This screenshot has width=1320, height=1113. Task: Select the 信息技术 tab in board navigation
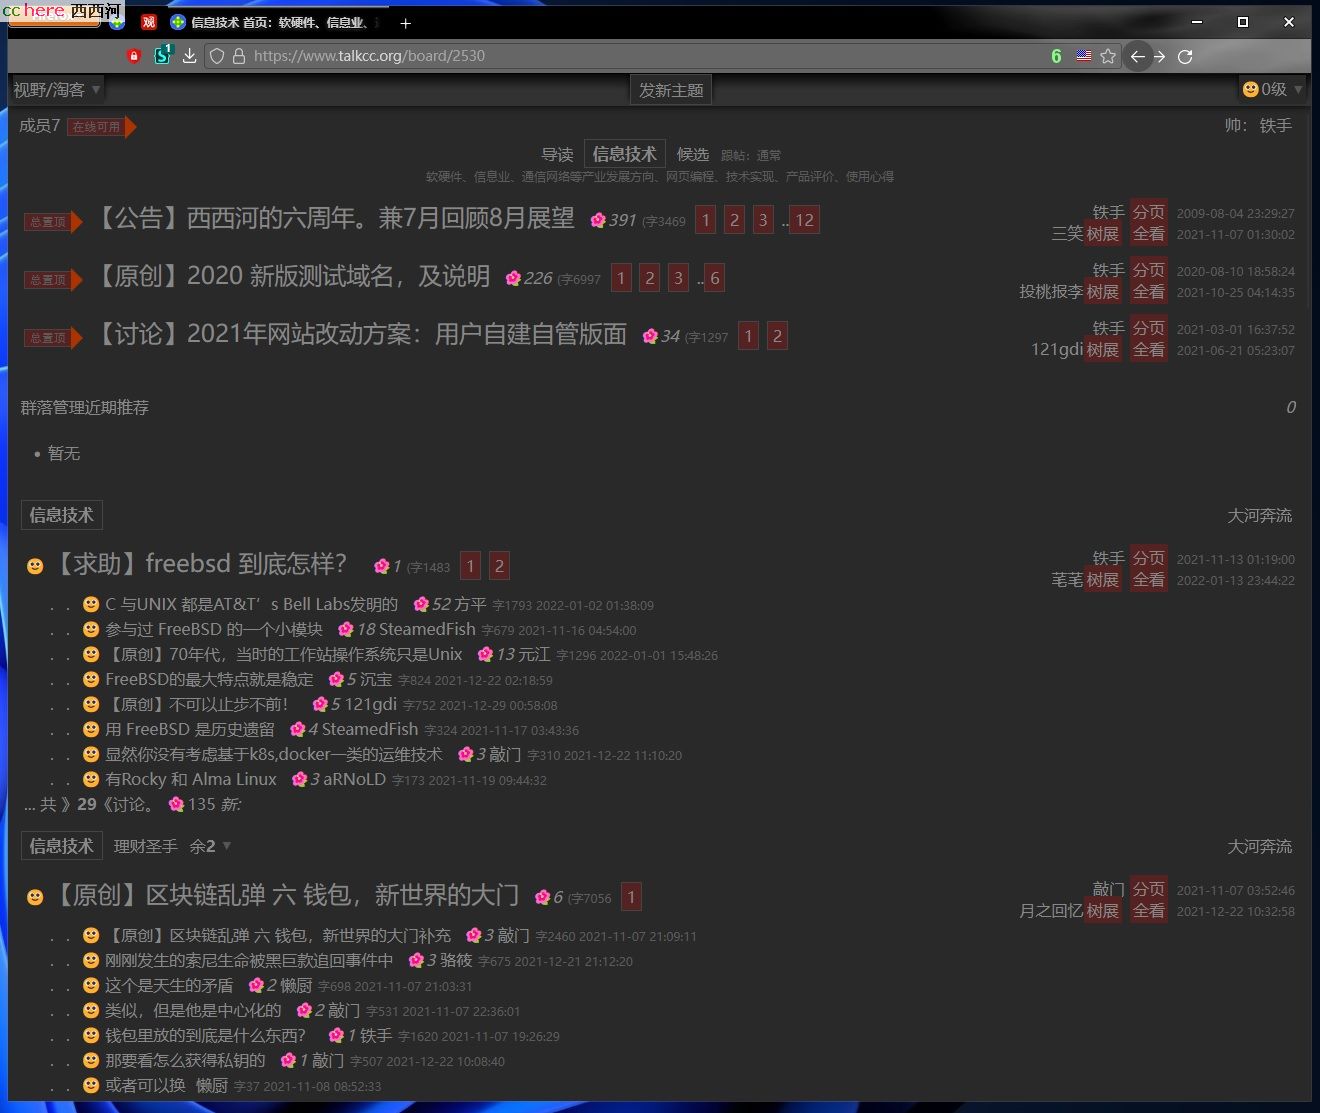pyautogui.click(x=624, y=153)
